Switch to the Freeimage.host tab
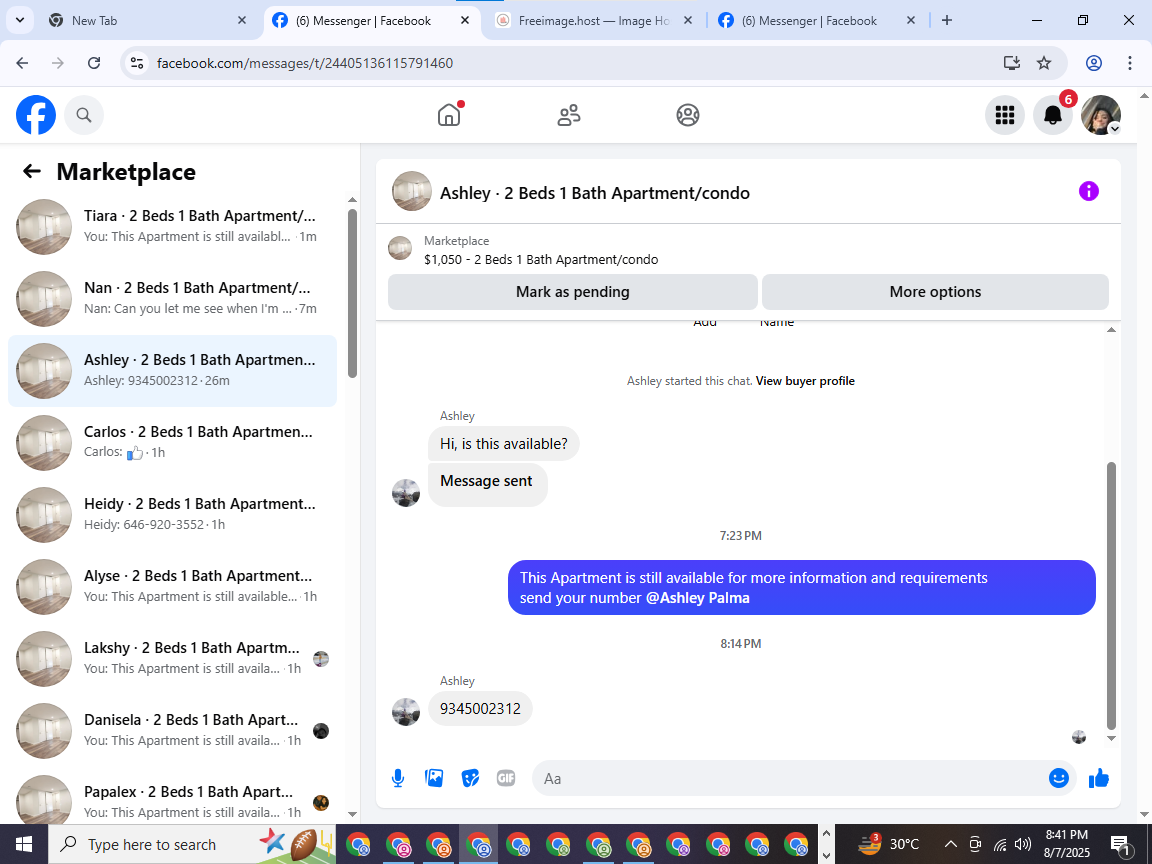This screenshot has width=1152, height=864. pyautogui.click(x=594, y=21)
